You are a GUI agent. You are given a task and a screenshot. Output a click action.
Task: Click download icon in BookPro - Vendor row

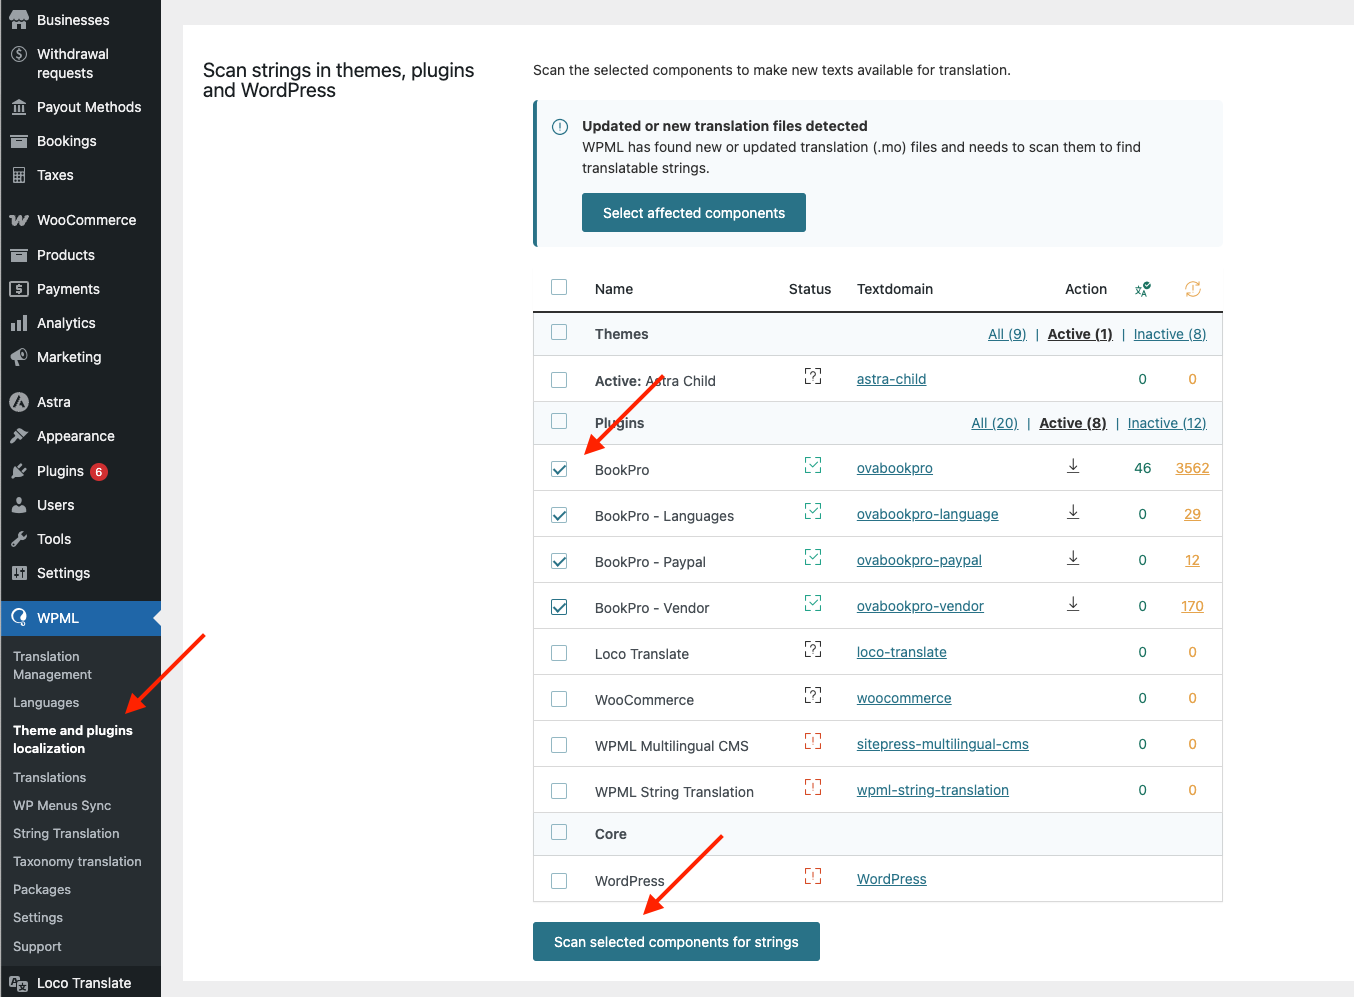click(x=1073, y=604)
